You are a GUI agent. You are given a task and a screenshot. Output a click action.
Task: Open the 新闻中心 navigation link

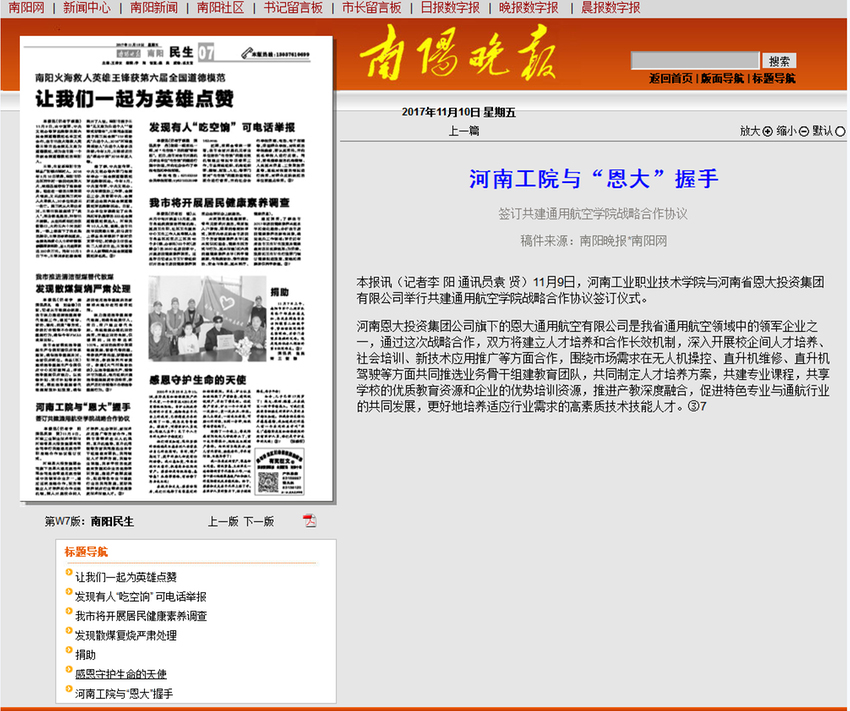pos(87,8)
